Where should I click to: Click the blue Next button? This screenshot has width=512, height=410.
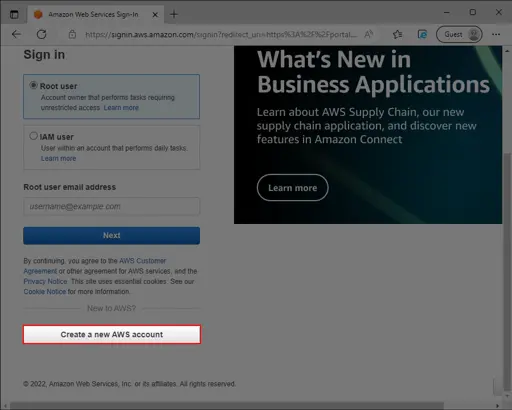click(112, 236)
